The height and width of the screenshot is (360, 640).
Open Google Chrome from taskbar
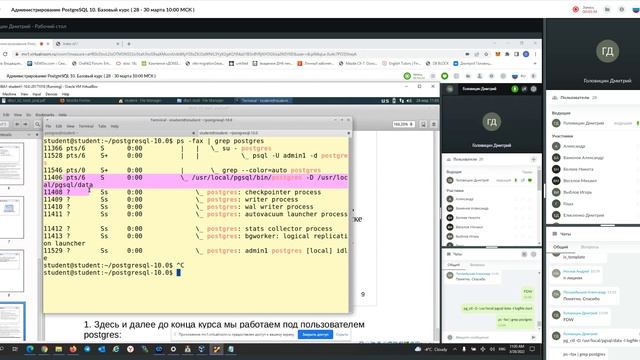pyautogui.click(x=44, y=349)
